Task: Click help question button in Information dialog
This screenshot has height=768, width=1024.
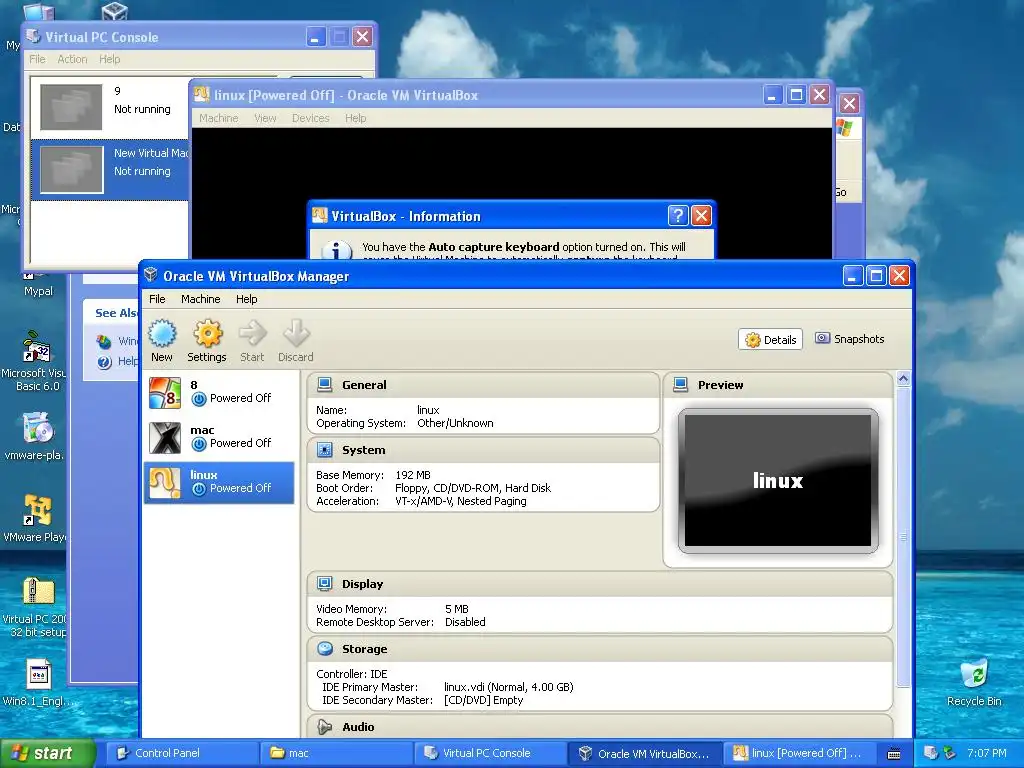Action: click(x=678, y=216)
